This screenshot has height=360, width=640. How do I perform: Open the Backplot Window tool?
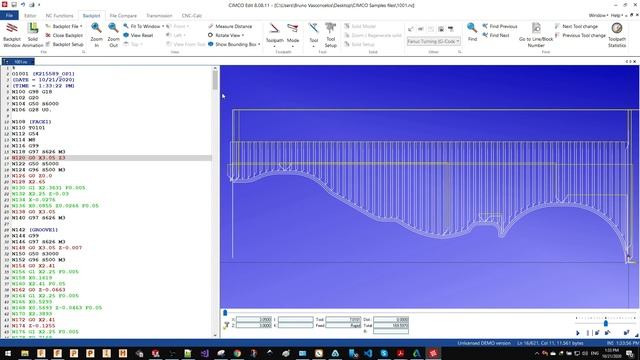pyautogui.click(x=12, y=35)
